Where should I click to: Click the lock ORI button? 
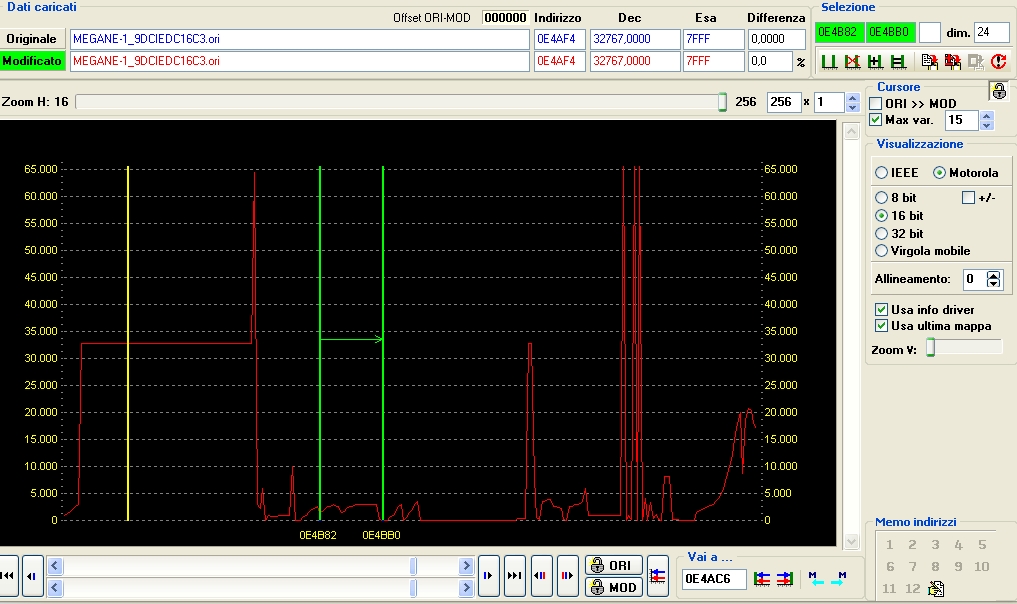[614, 565]
